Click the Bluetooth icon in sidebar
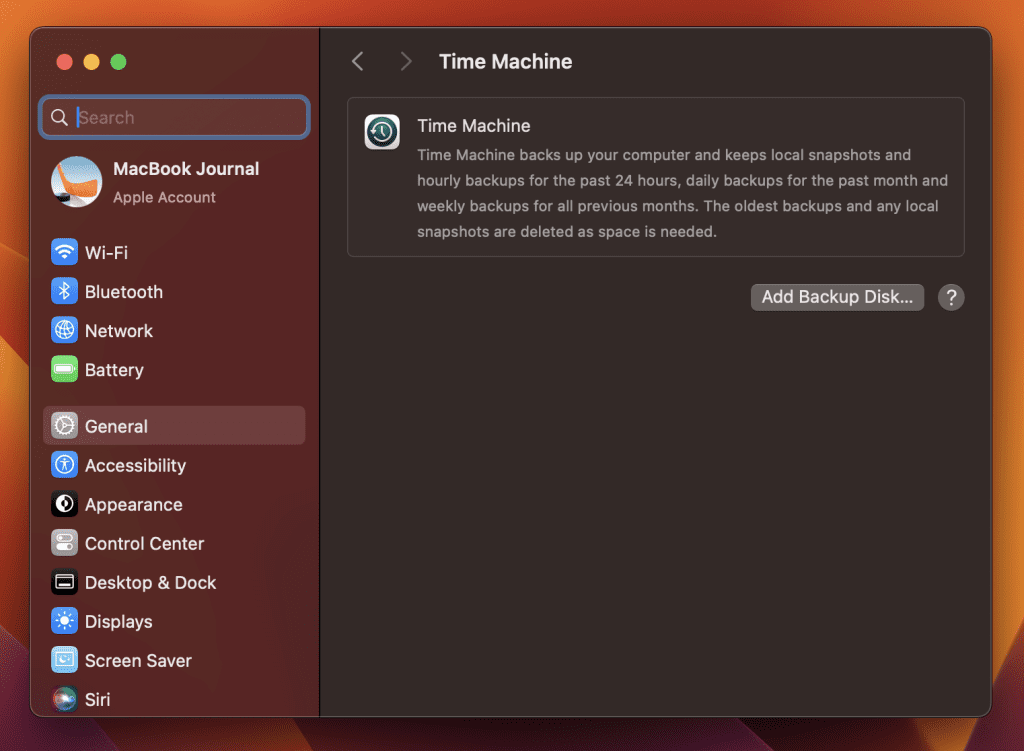 point(65,292)
